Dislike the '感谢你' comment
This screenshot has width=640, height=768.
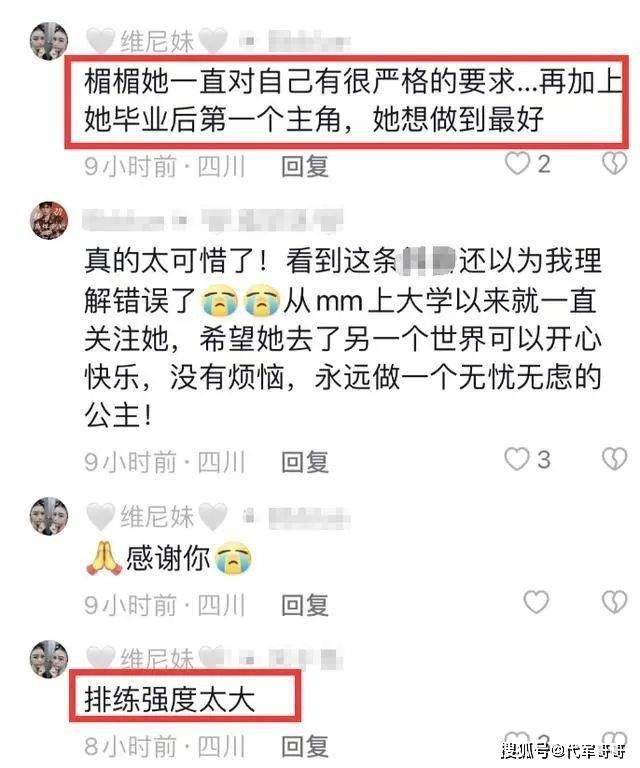click(615, 602)
